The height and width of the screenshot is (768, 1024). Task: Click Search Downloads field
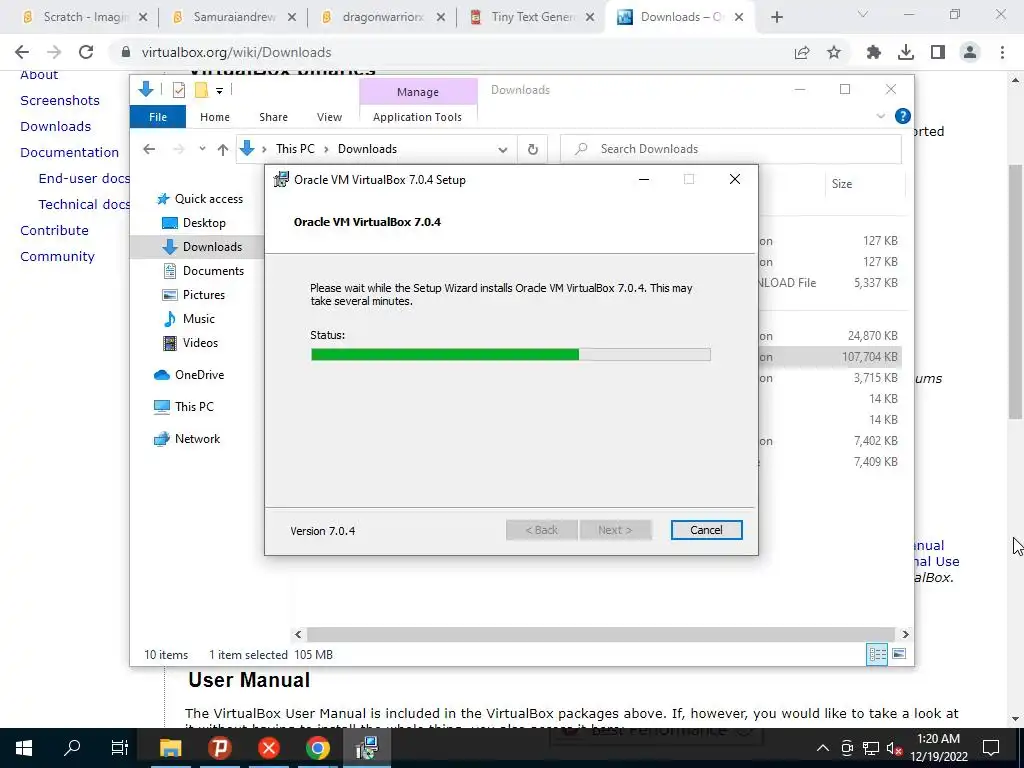coord(731,149)
